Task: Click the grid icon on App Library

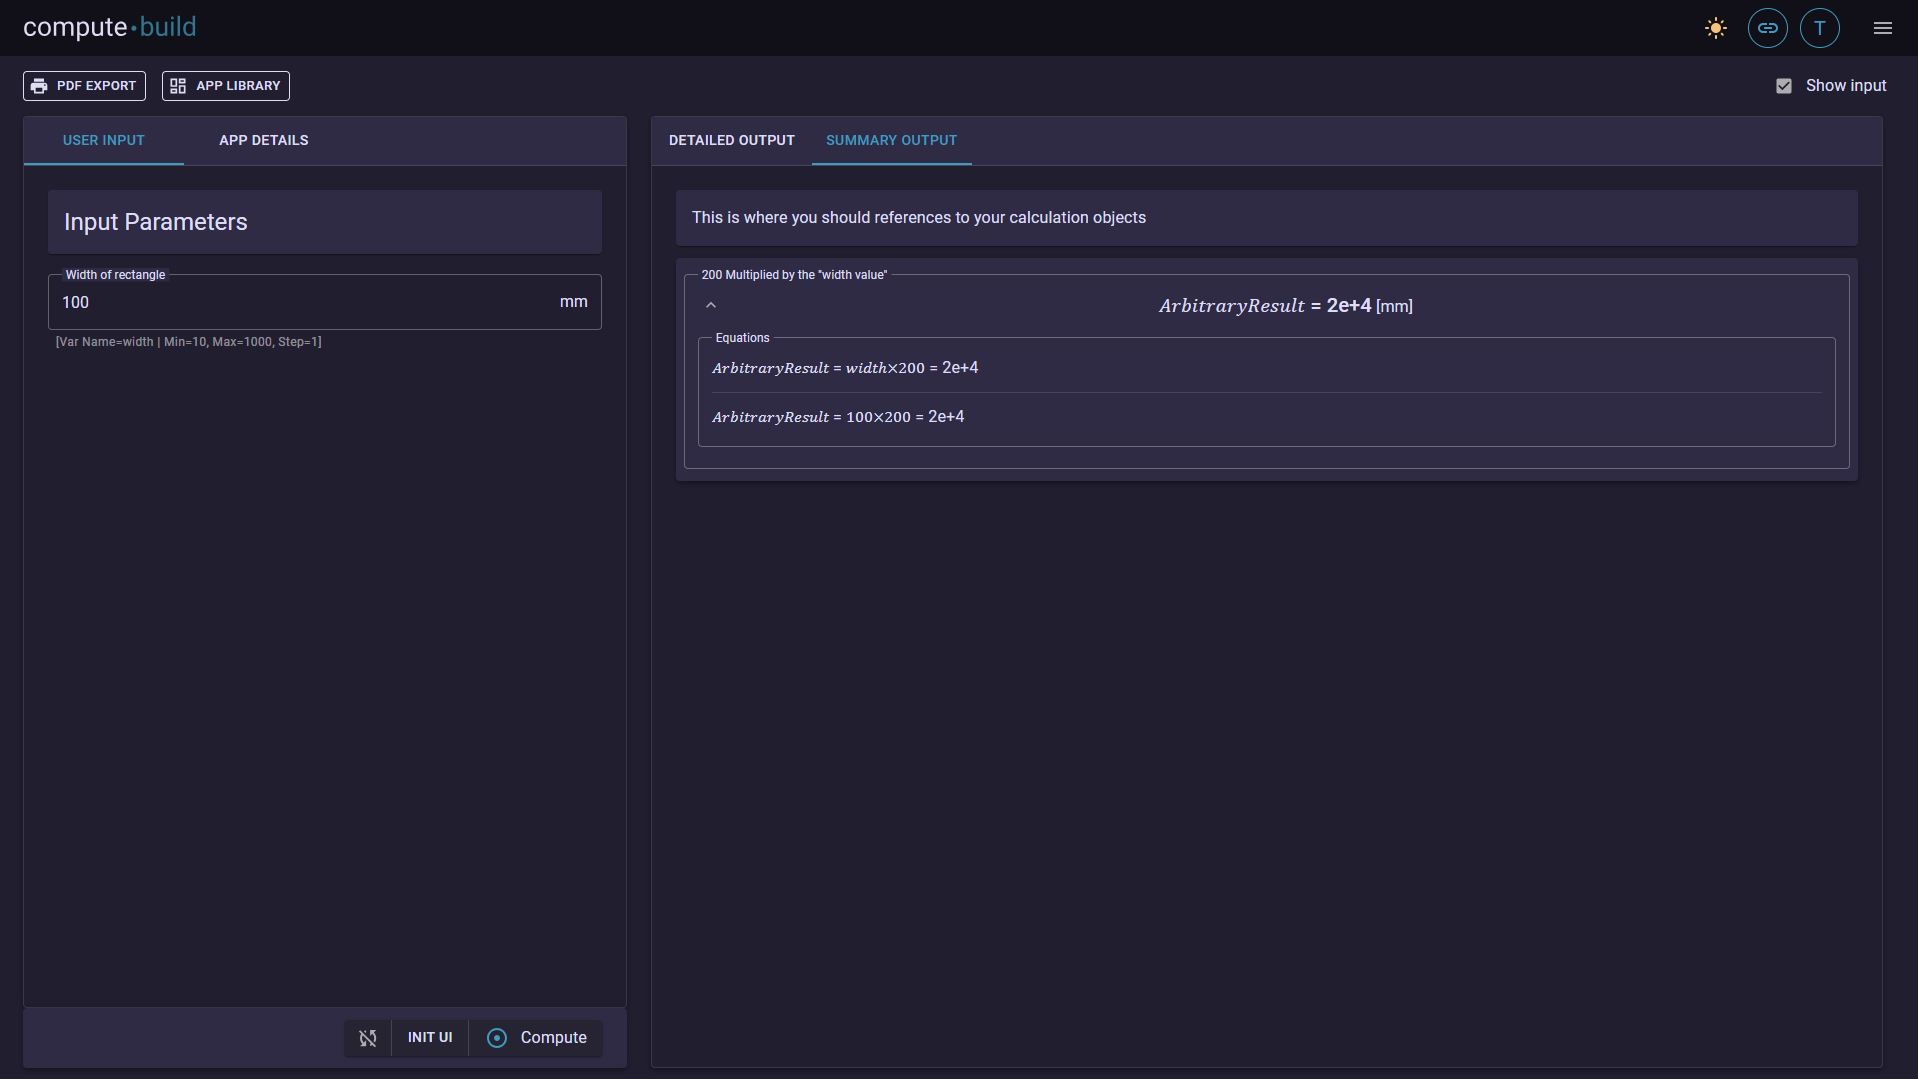Action: pyautogui.click(x=178, y=86)
